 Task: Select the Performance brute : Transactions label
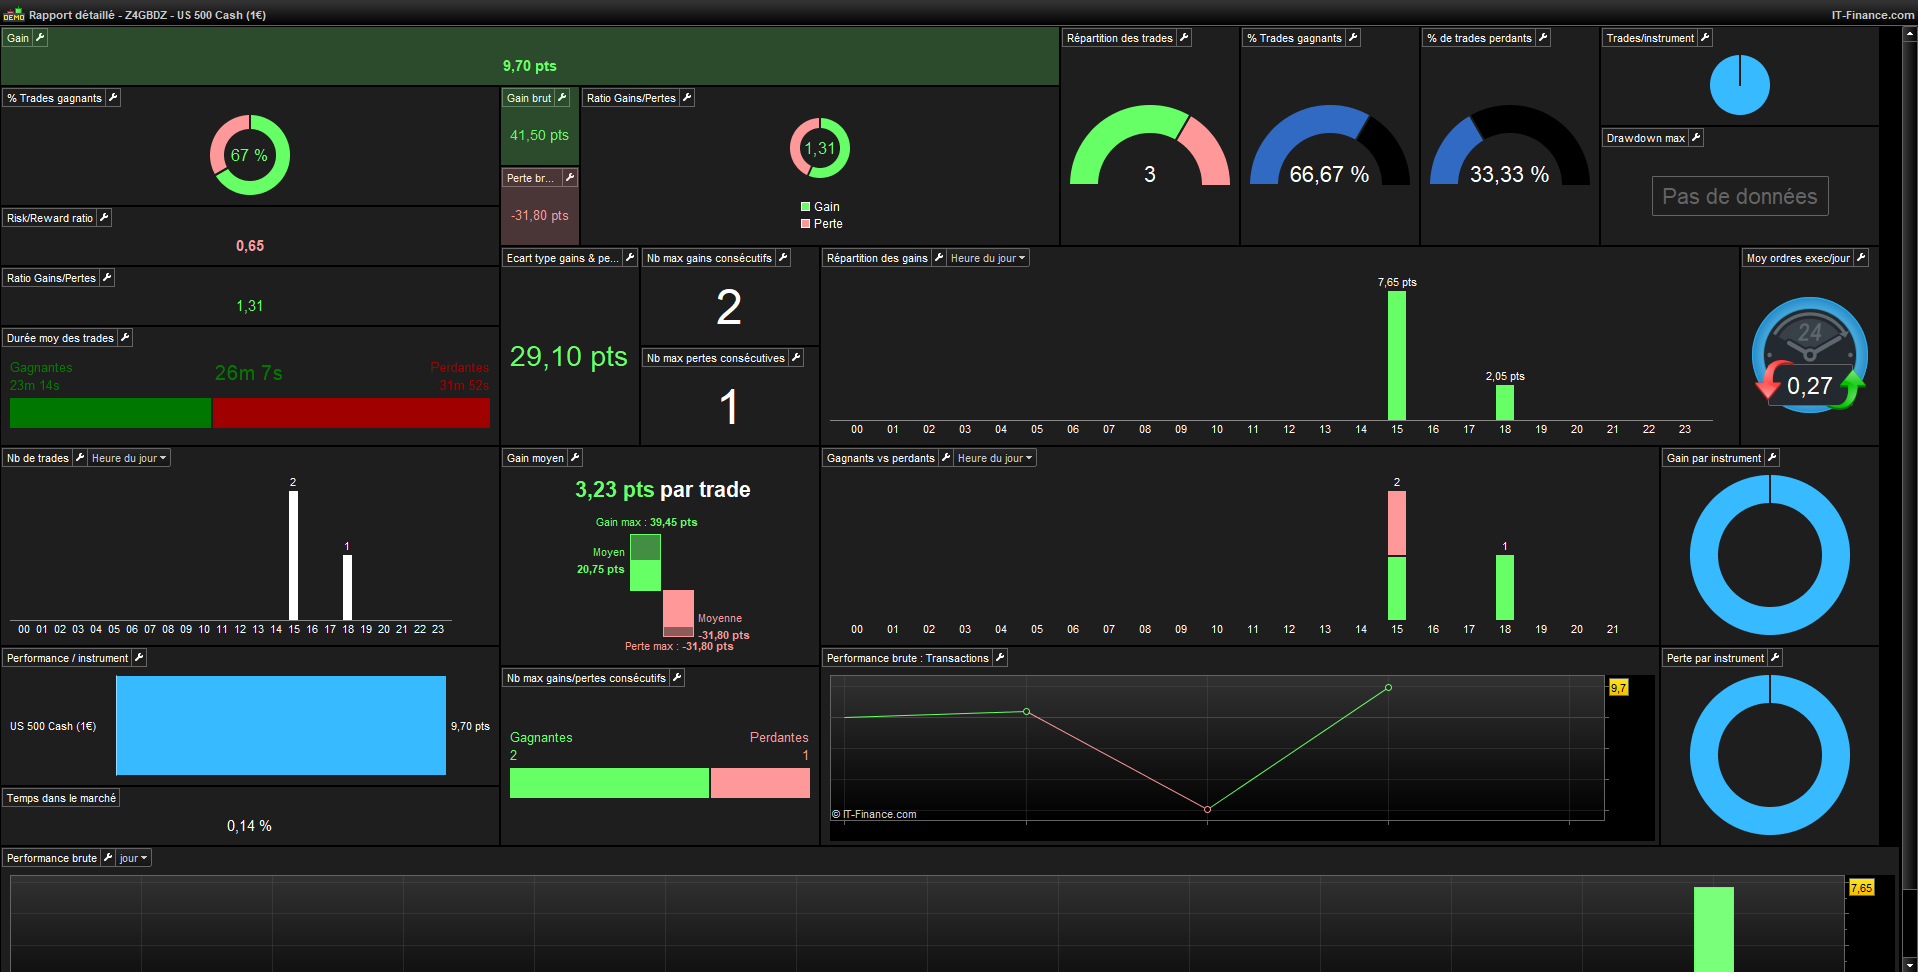907,658
